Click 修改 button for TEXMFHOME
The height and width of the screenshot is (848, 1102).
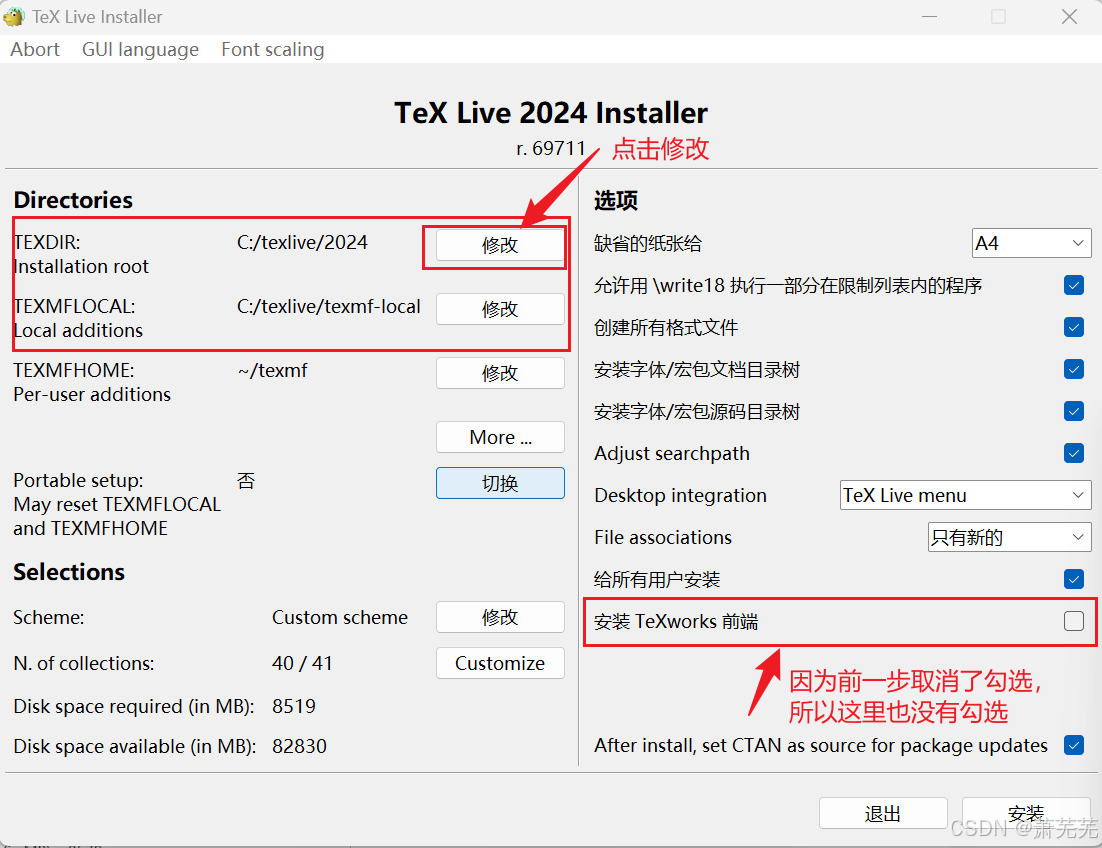click(500, 373)
